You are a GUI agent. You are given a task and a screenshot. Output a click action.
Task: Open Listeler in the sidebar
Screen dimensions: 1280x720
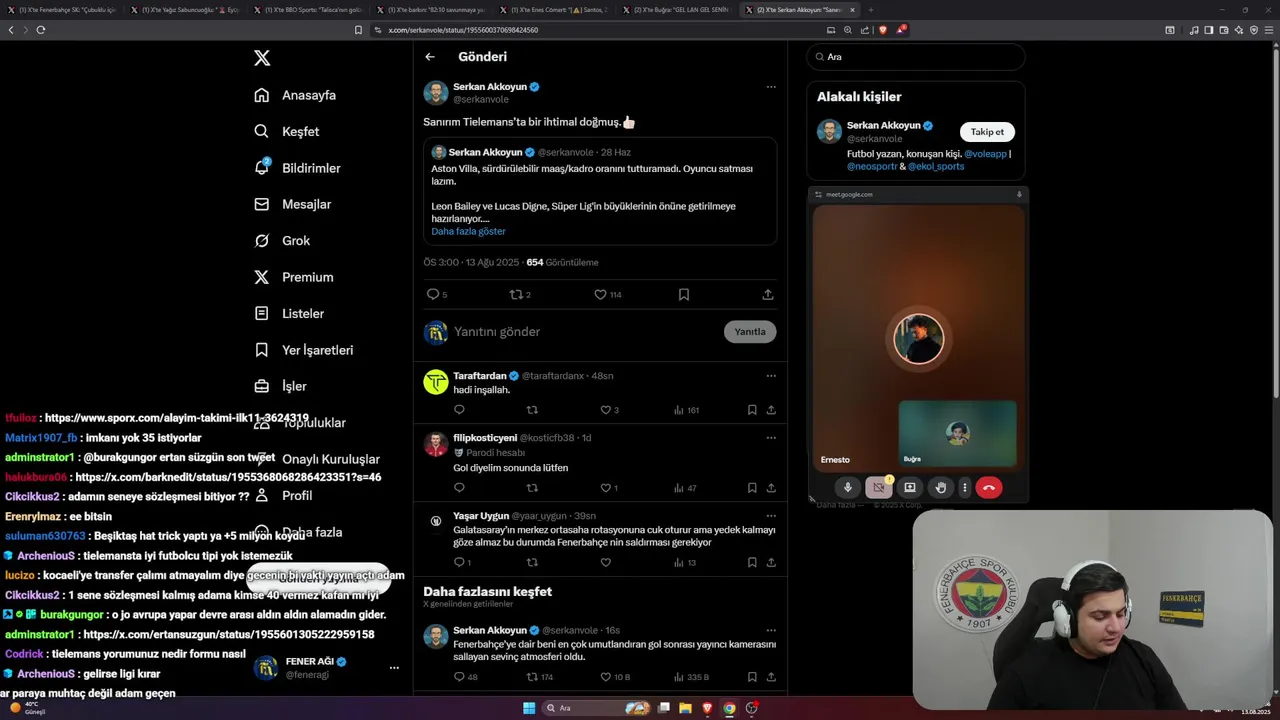289,313
